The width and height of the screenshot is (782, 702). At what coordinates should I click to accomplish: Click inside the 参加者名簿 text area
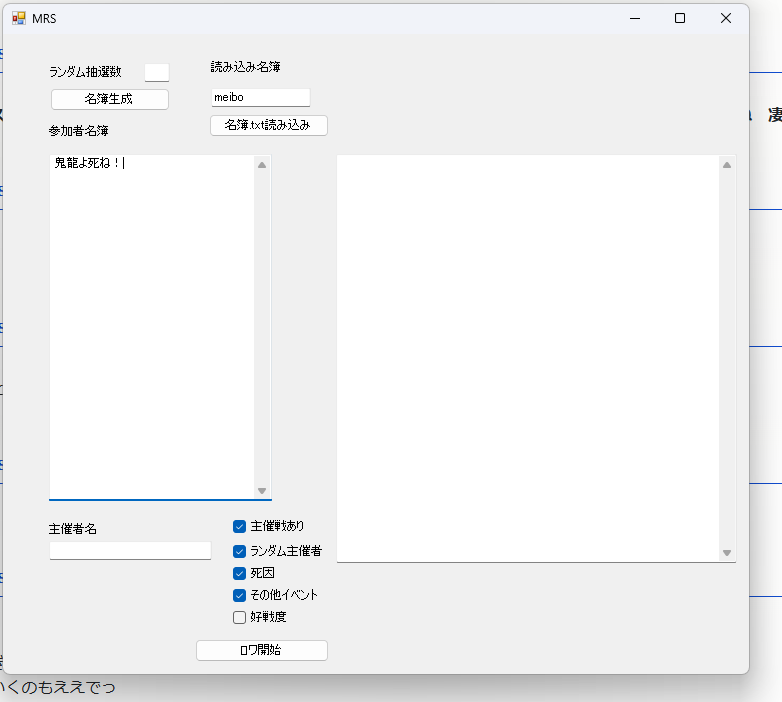tap(150, 320)
